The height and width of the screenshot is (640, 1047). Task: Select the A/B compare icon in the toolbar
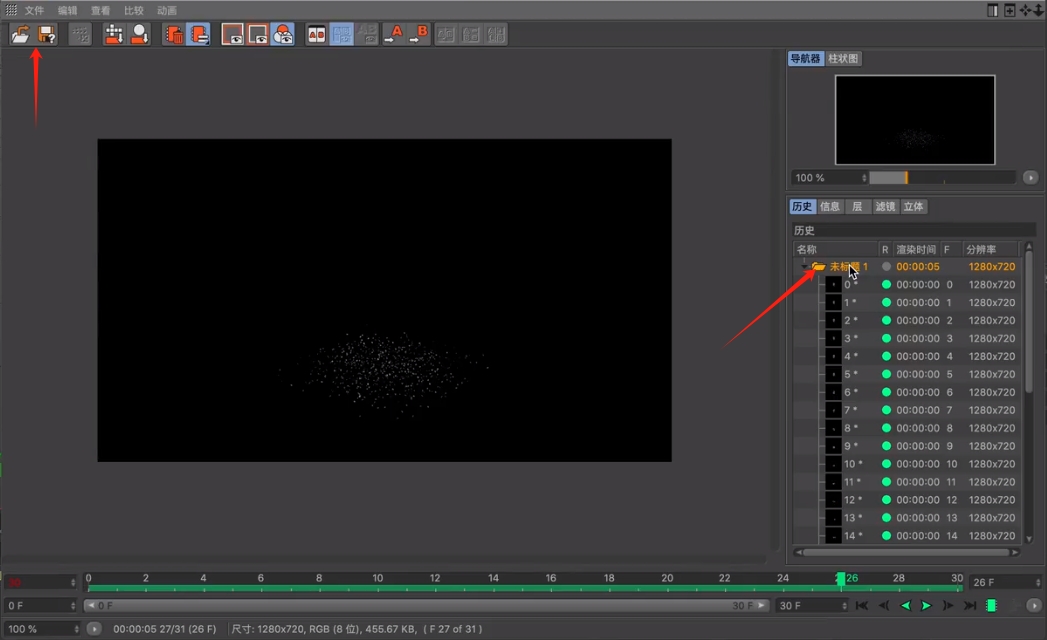pos(316,33)
